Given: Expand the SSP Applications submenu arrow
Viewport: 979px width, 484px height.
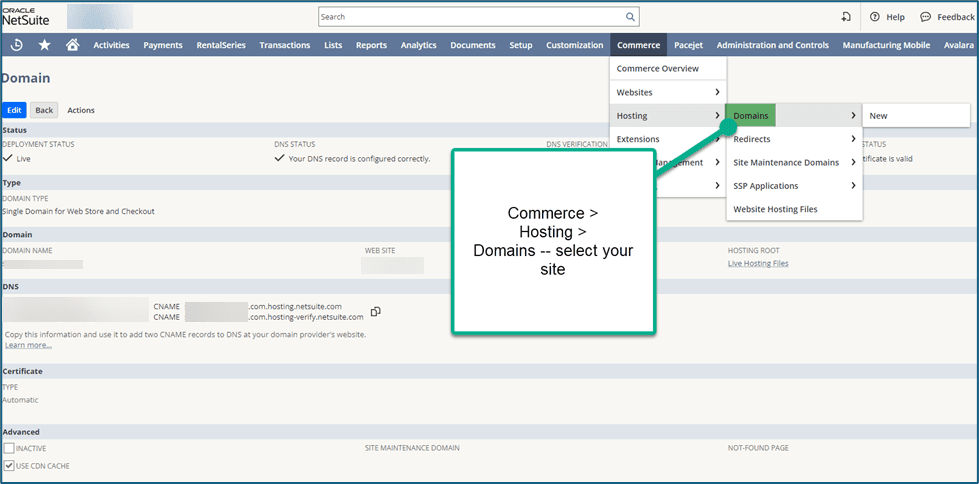Looking at the screenshot, I should [853, 185].
